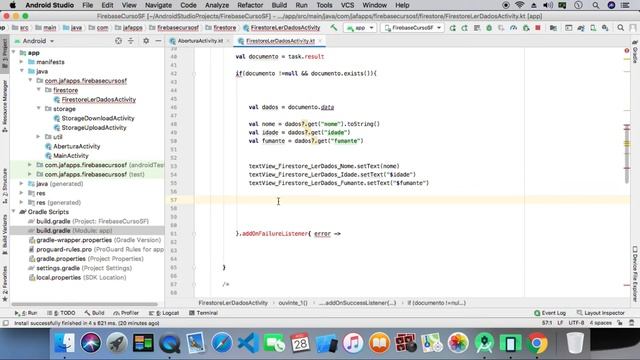640x360 pixels.
Task: Open the Event Log
Action: pos(550,313)
